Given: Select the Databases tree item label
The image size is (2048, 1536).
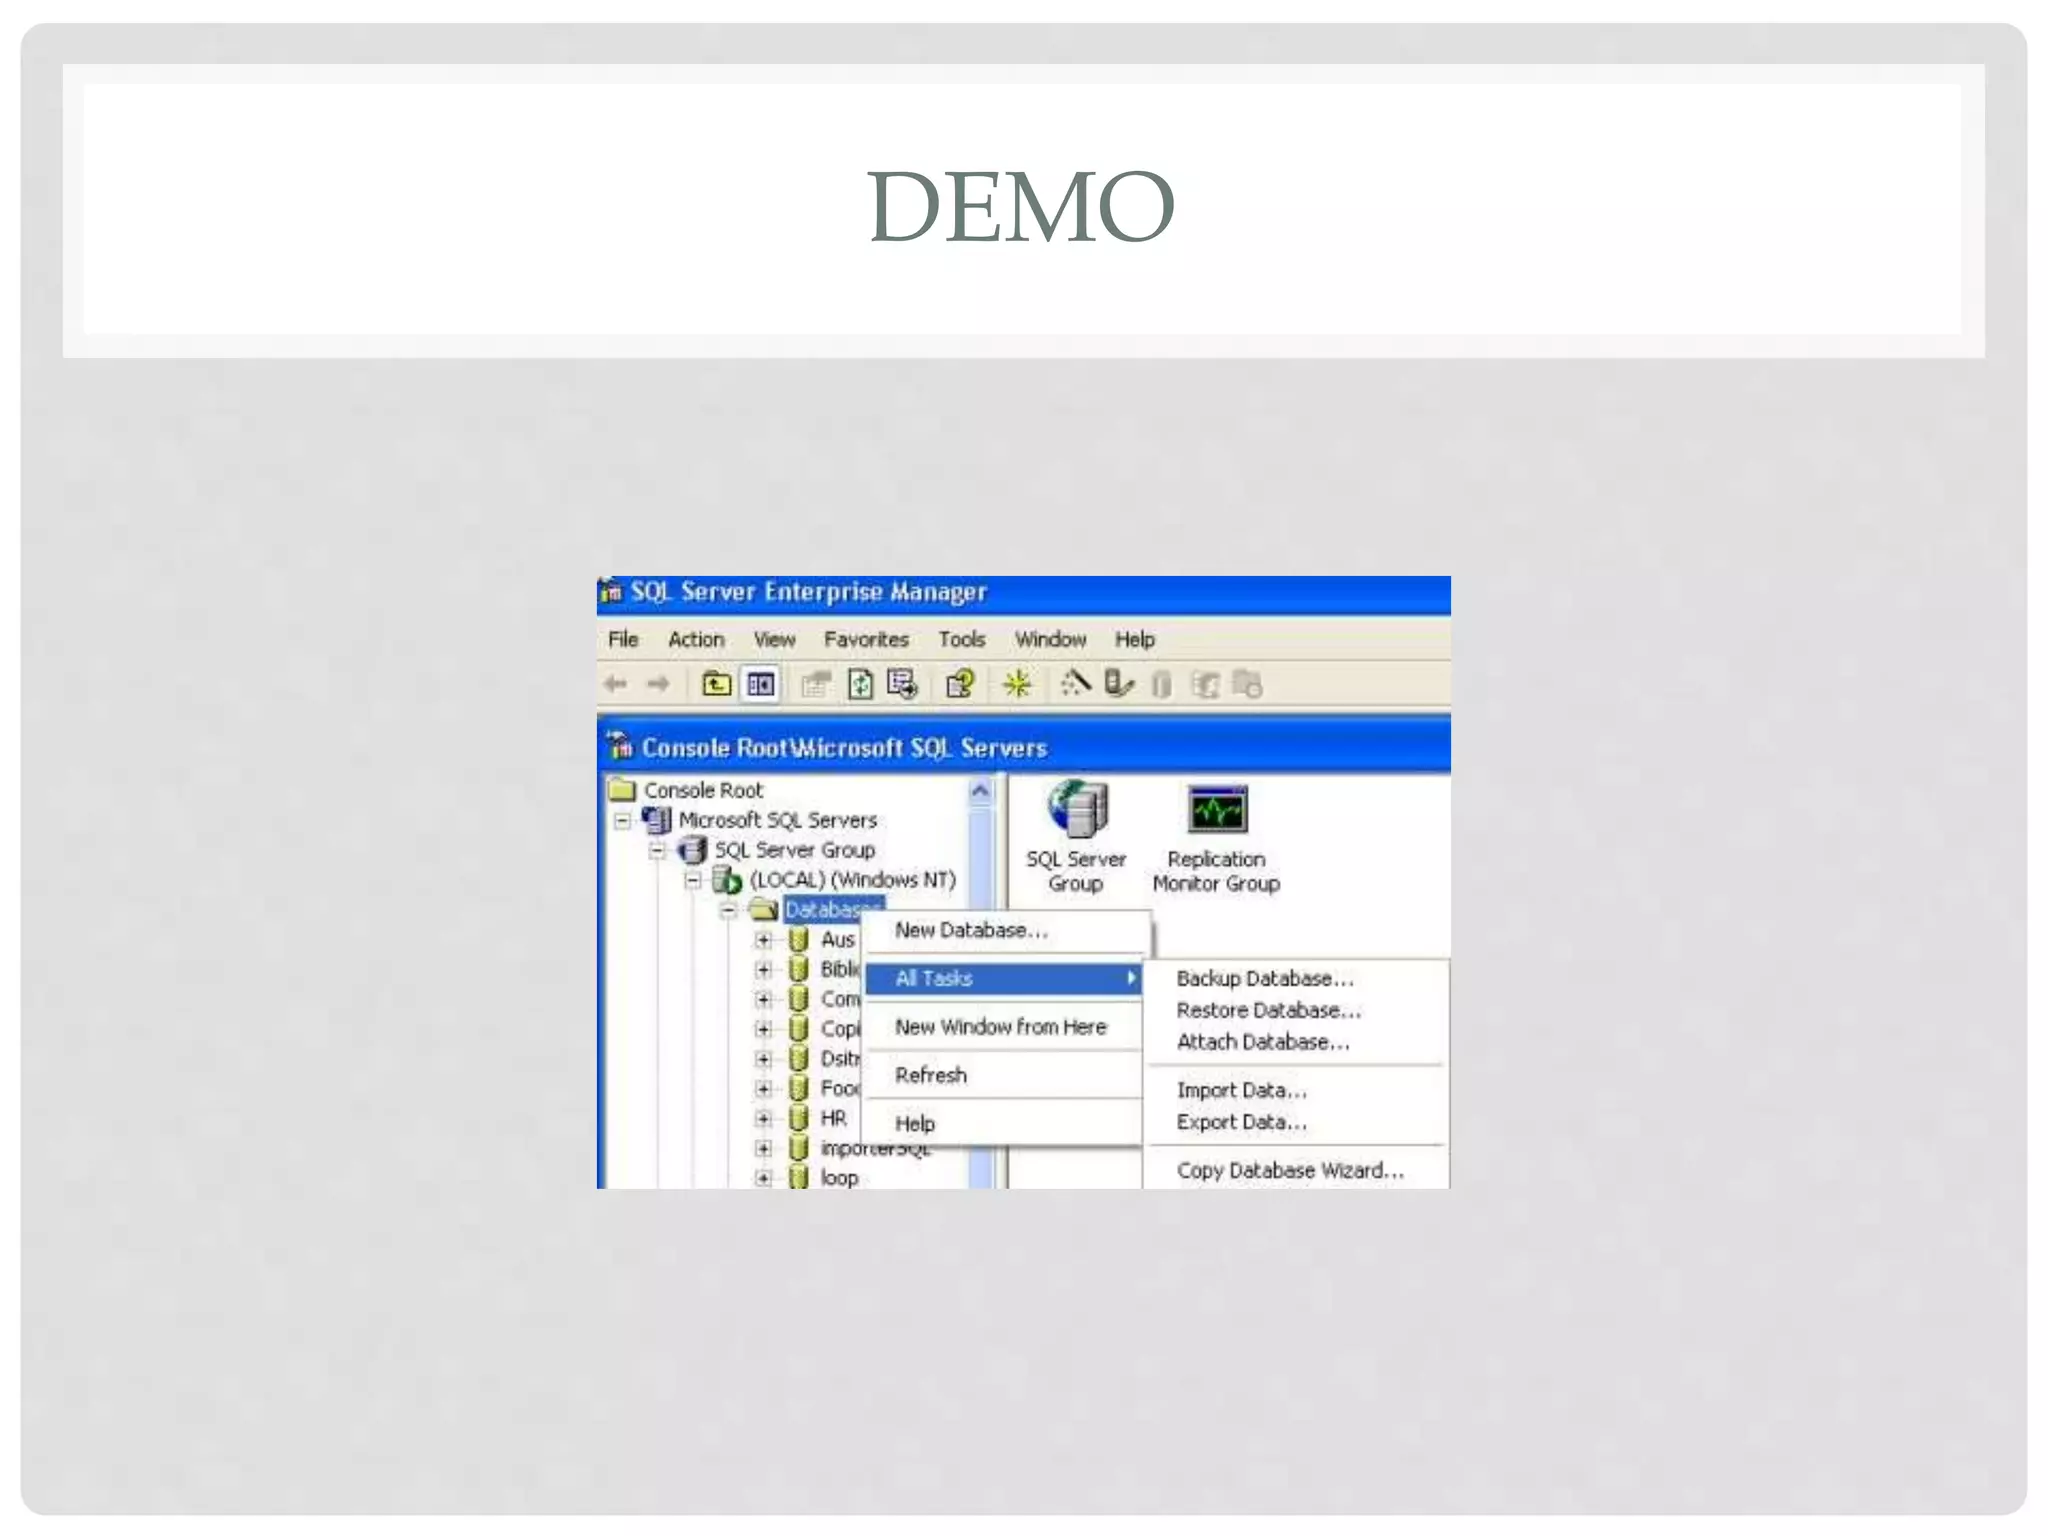Looking at the screenshot, I should coord(833,910).
